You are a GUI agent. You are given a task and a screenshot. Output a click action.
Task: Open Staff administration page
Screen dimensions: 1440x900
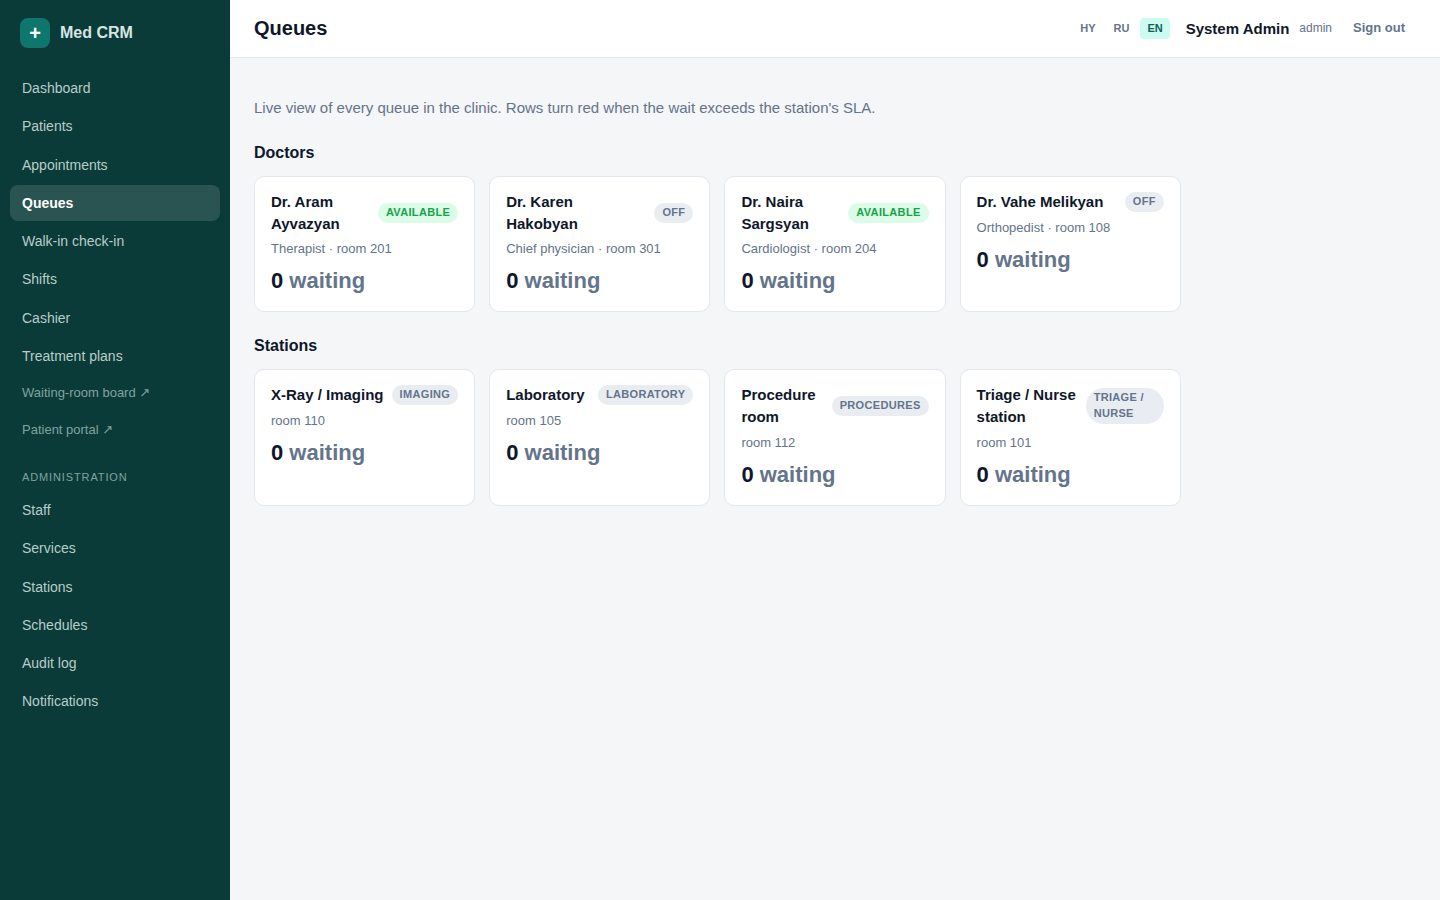[x=115, y=510]
